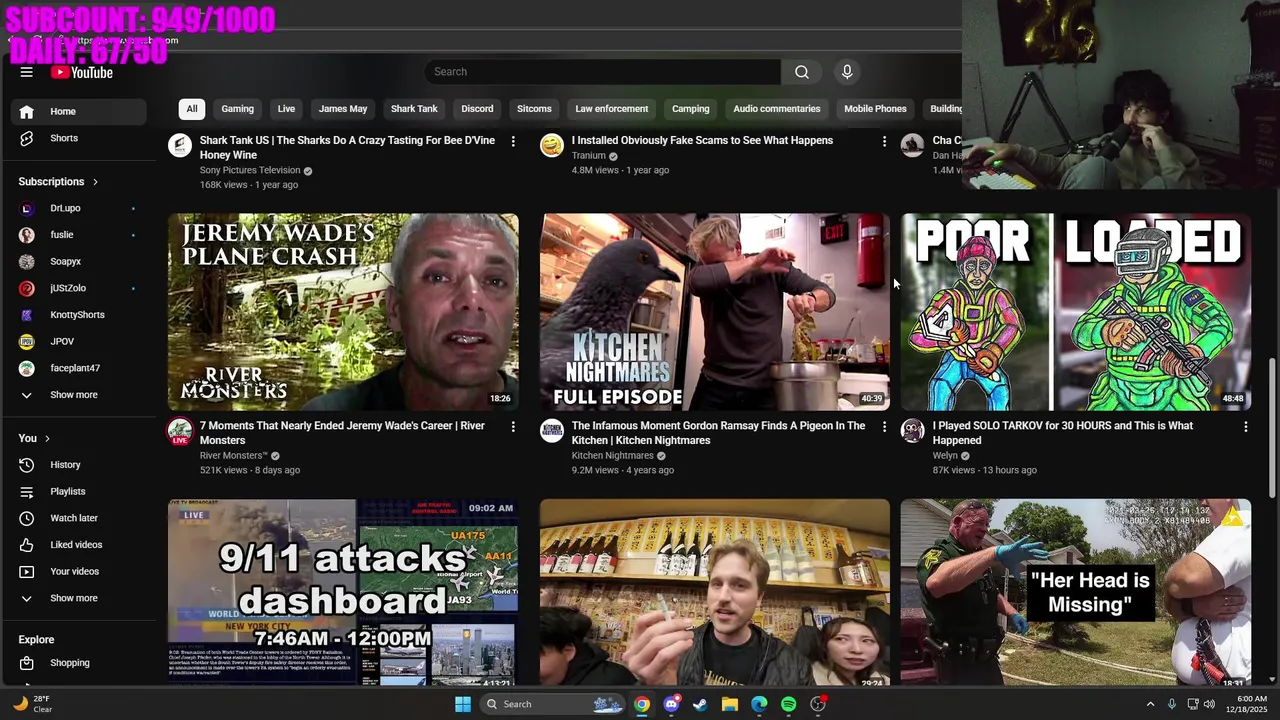Start voice search with microphone icon
Viewport: 1280px width, 720px height.
click(847, 72)
